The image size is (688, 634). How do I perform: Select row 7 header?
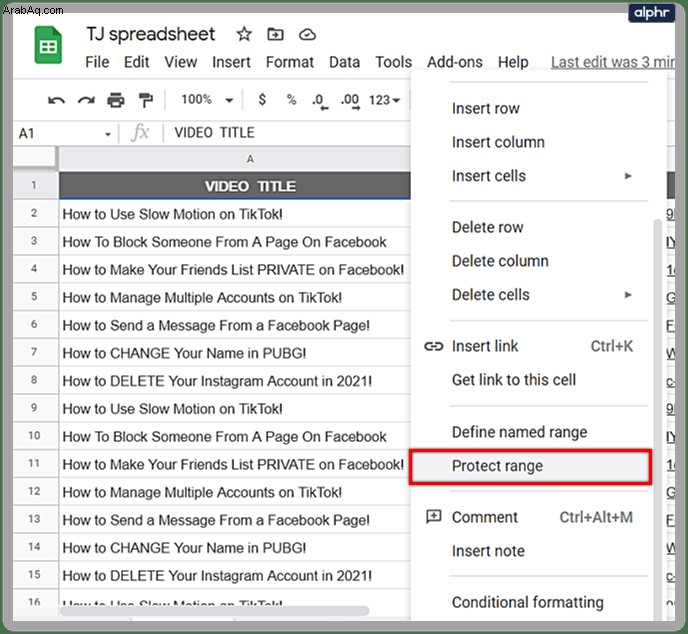(x=35, y=352)
